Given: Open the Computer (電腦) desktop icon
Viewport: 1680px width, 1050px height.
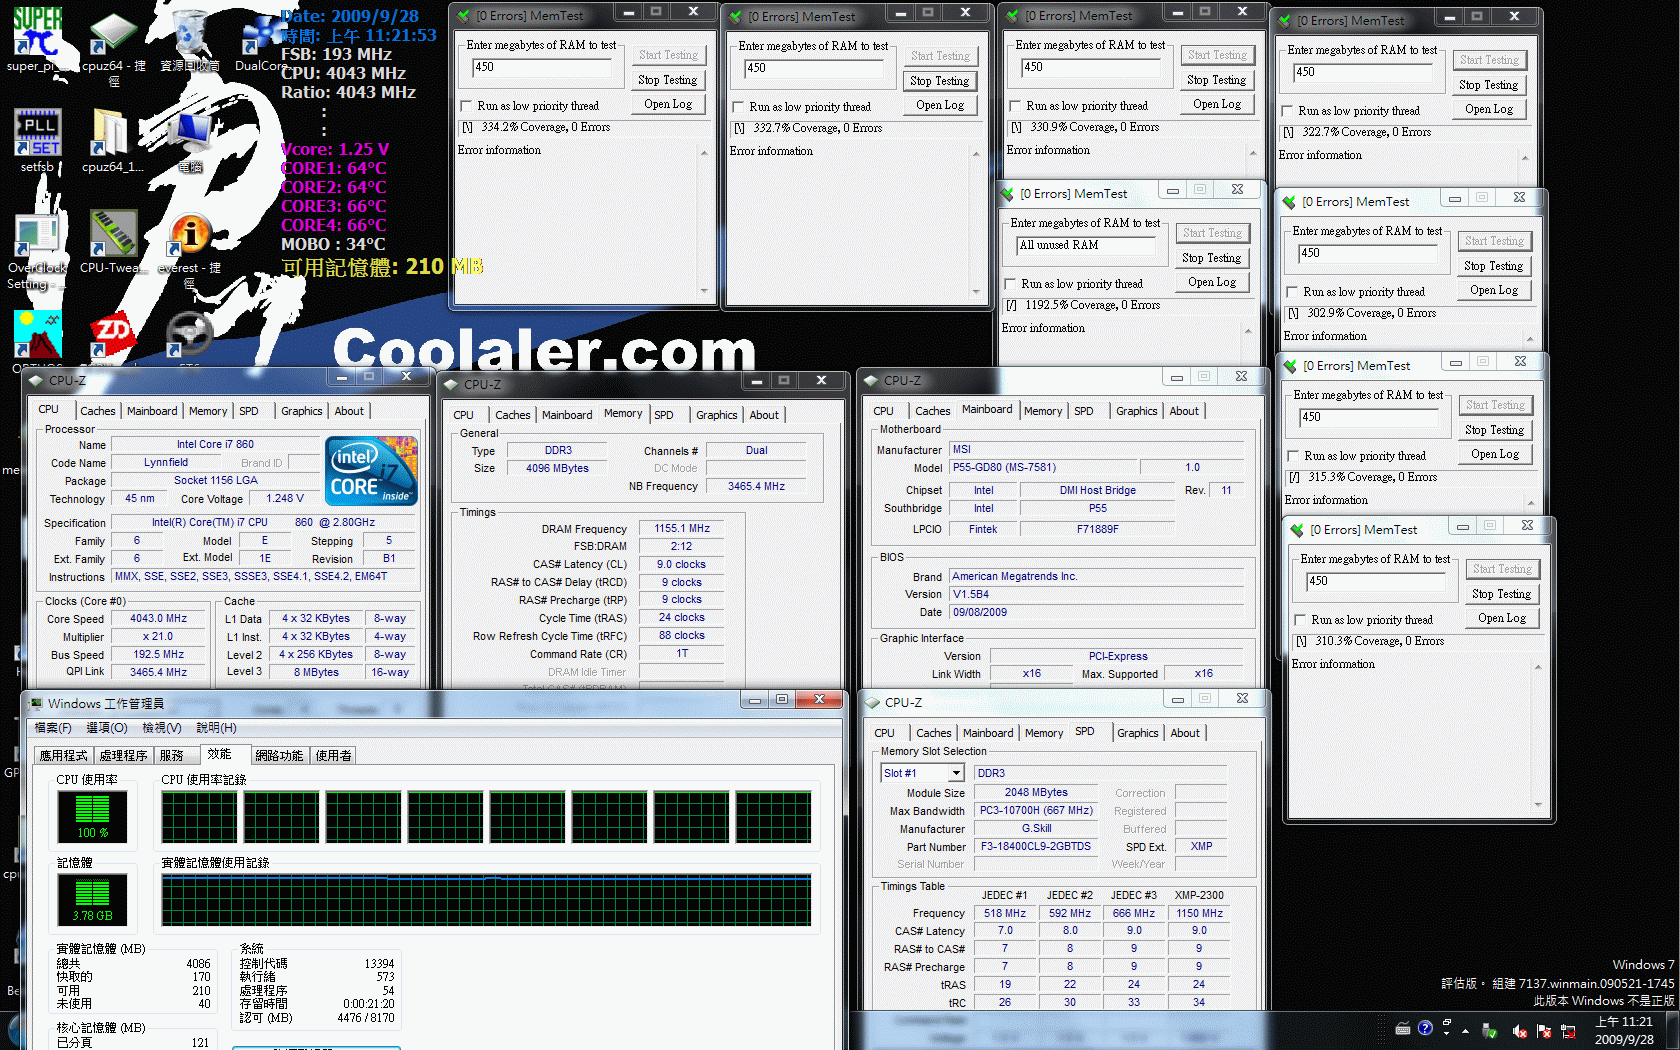Looking at the screenshot, I should tap(190, 134).
